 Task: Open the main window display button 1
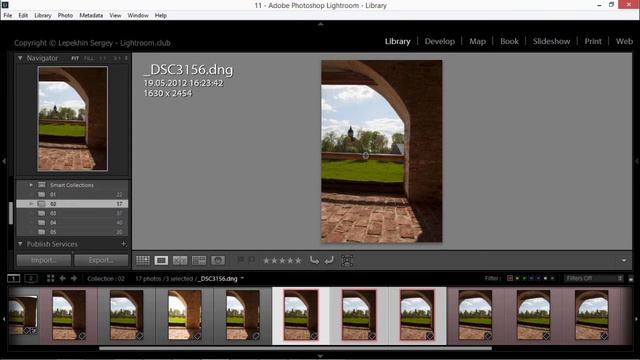[x=13, y=278]
